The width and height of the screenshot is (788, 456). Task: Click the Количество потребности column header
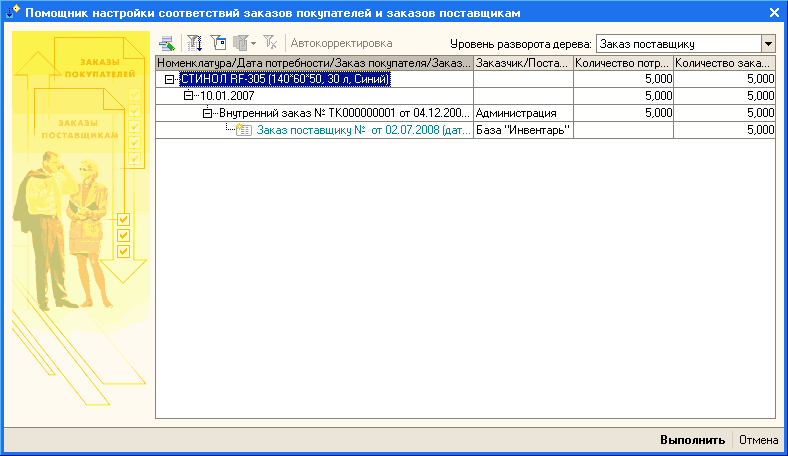(622, 62)
